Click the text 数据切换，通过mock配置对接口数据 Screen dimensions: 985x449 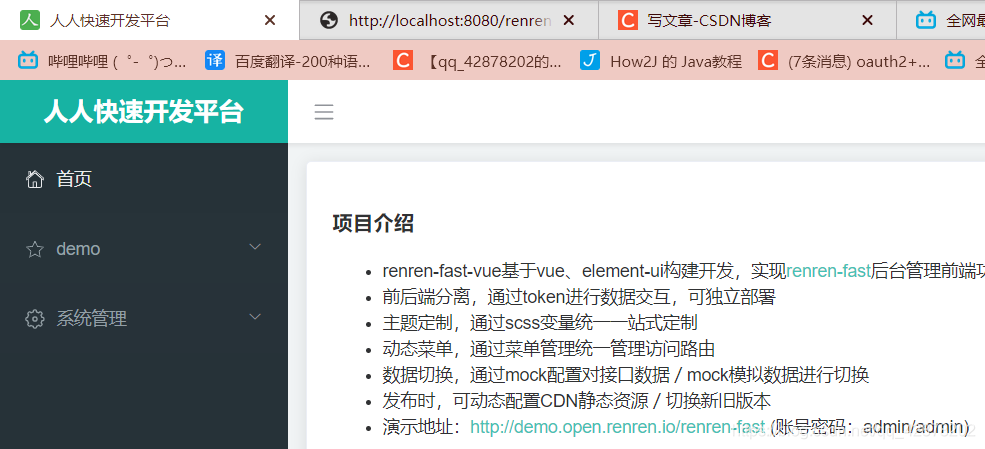pyautogui.click(x=526, y=376)
